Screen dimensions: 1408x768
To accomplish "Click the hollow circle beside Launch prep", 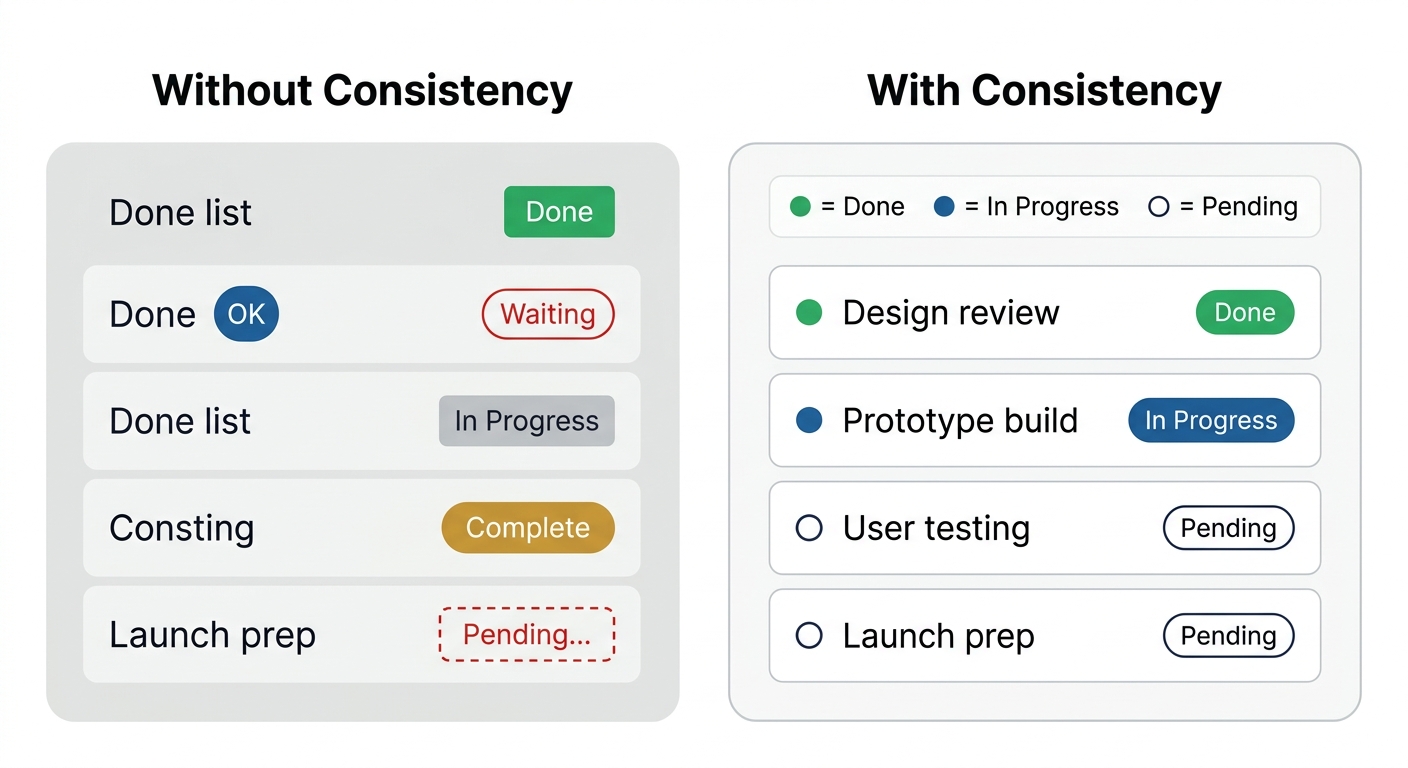I will [x=808, y=635].
